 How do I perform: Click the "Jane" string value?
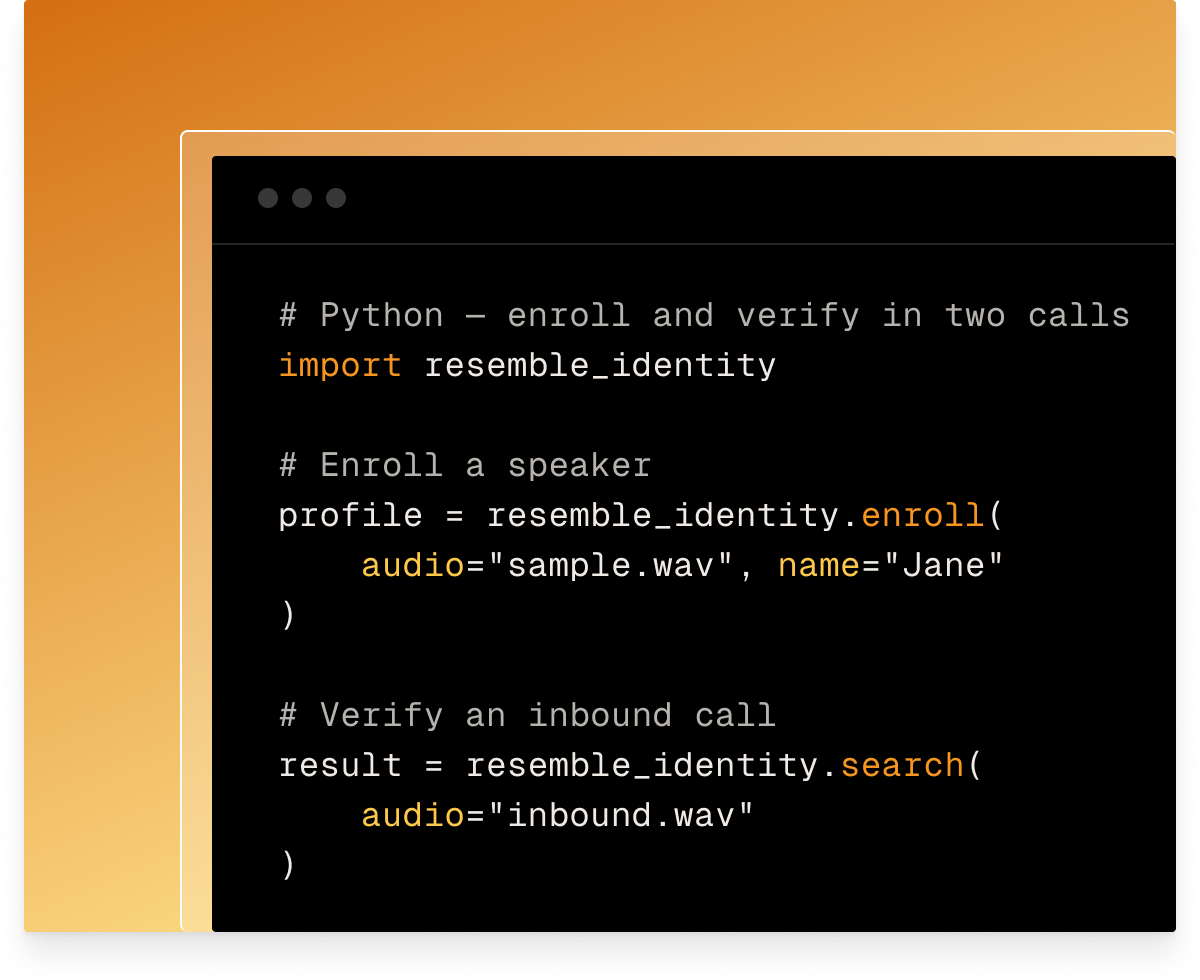(942, 566)
